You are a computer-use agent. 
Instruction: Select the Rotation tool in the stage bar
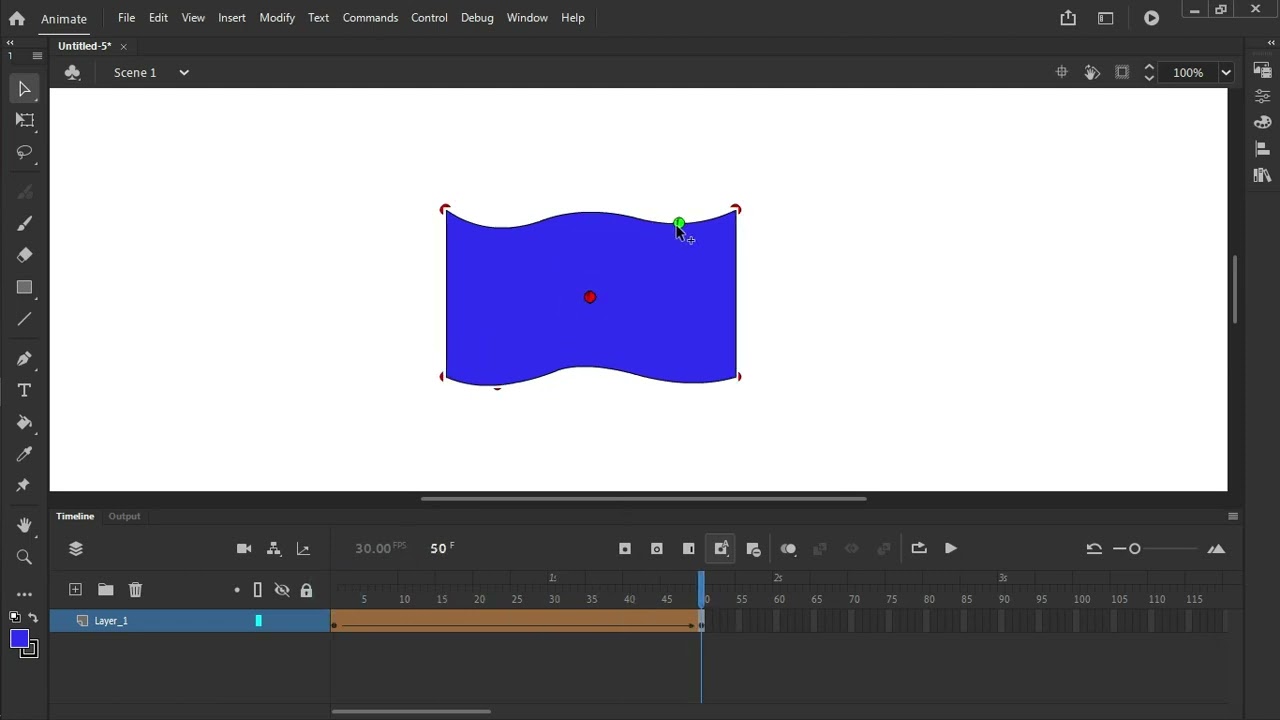(x=1092, y=72)
